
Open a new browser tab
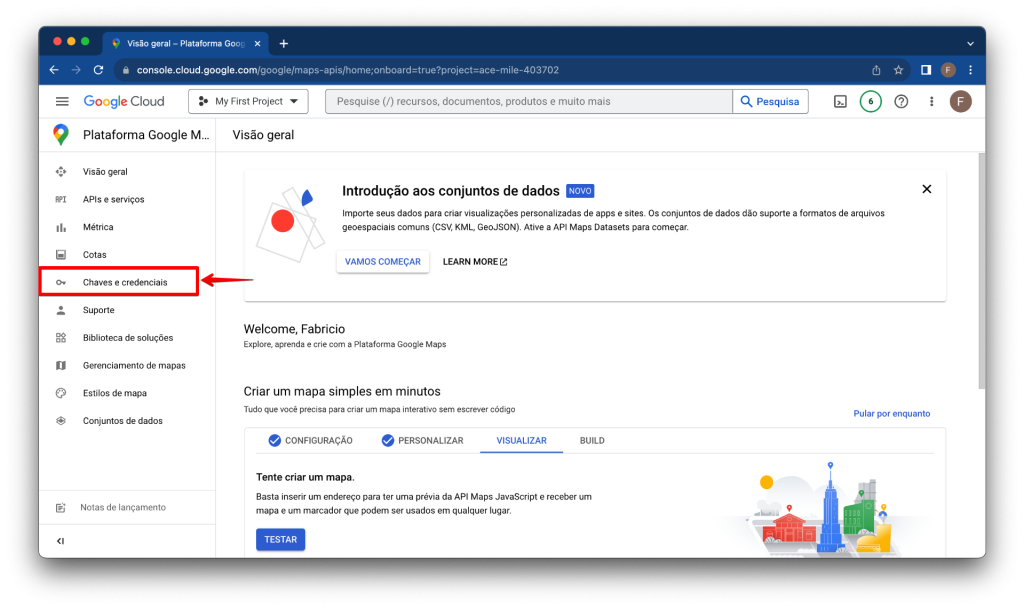[x=283, y=44]
